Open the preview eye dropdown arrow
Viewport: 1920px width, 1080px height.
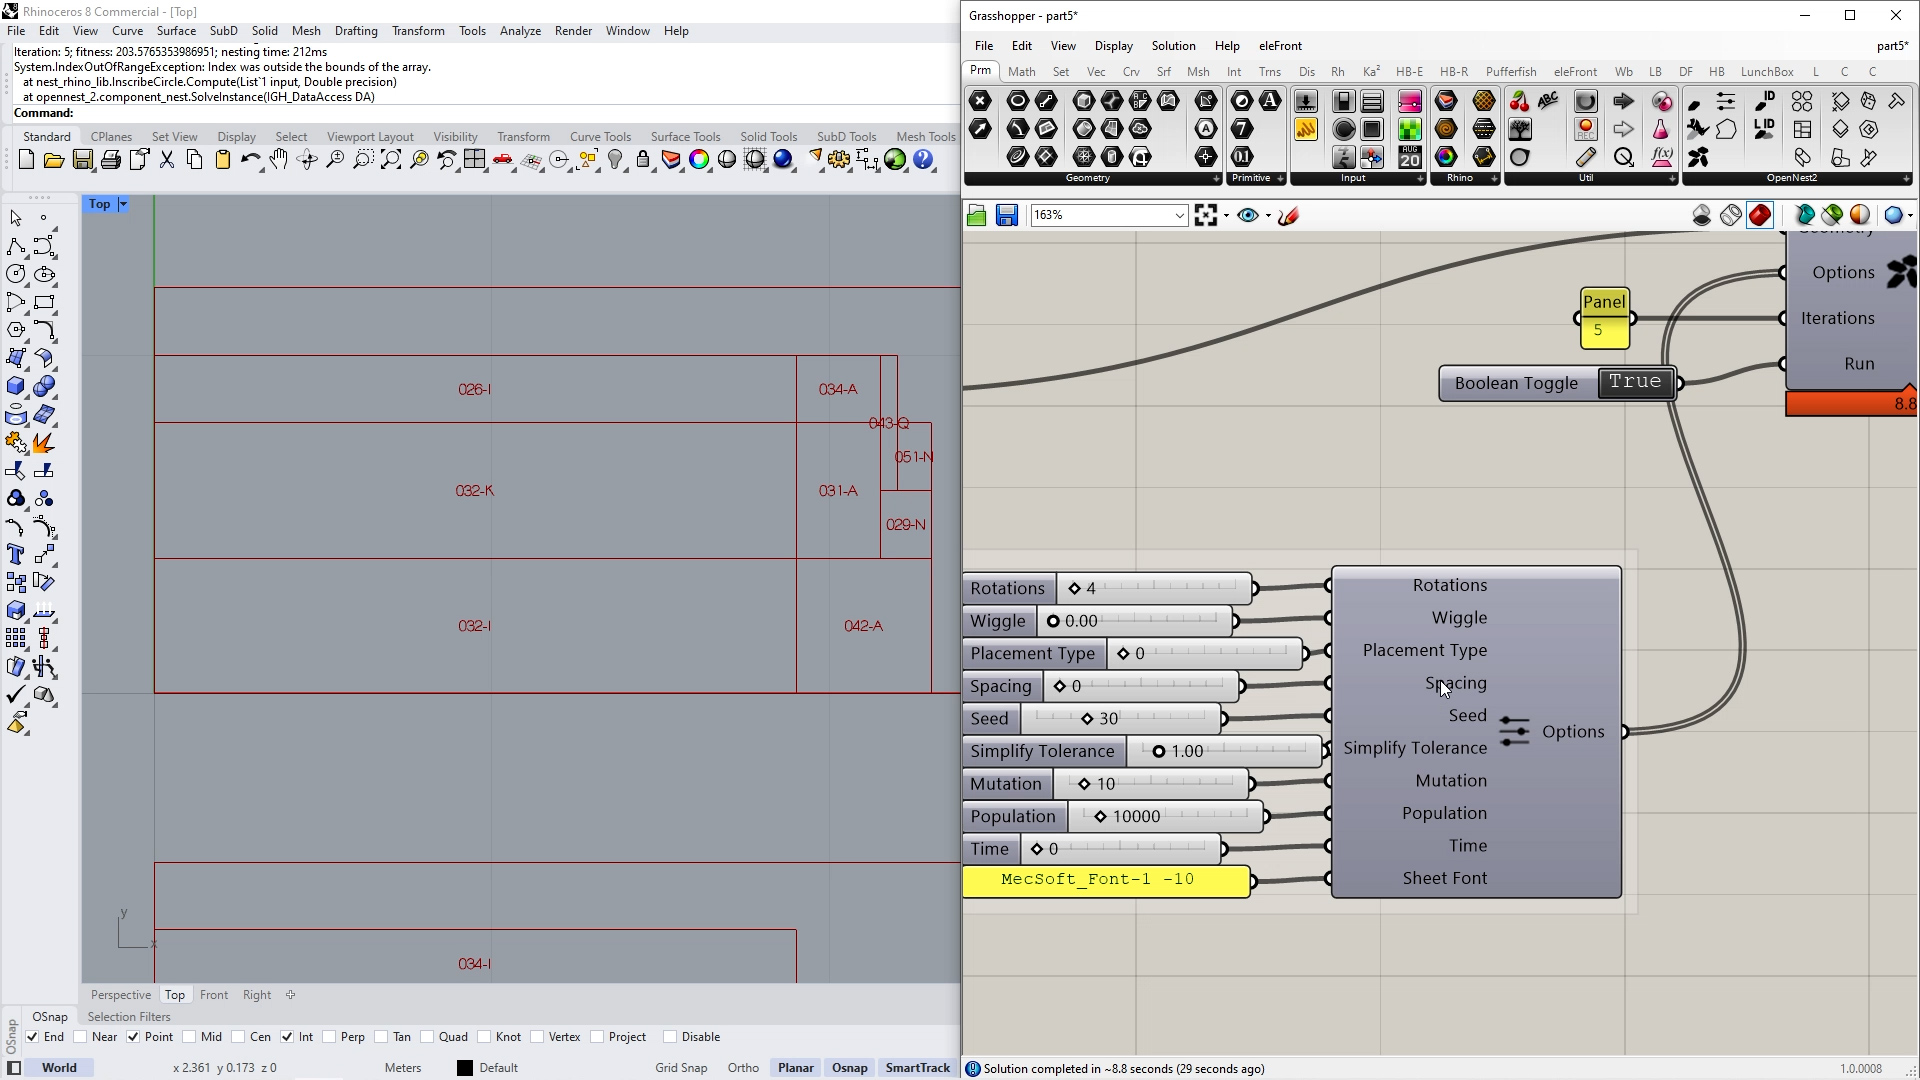[1268, 215]
